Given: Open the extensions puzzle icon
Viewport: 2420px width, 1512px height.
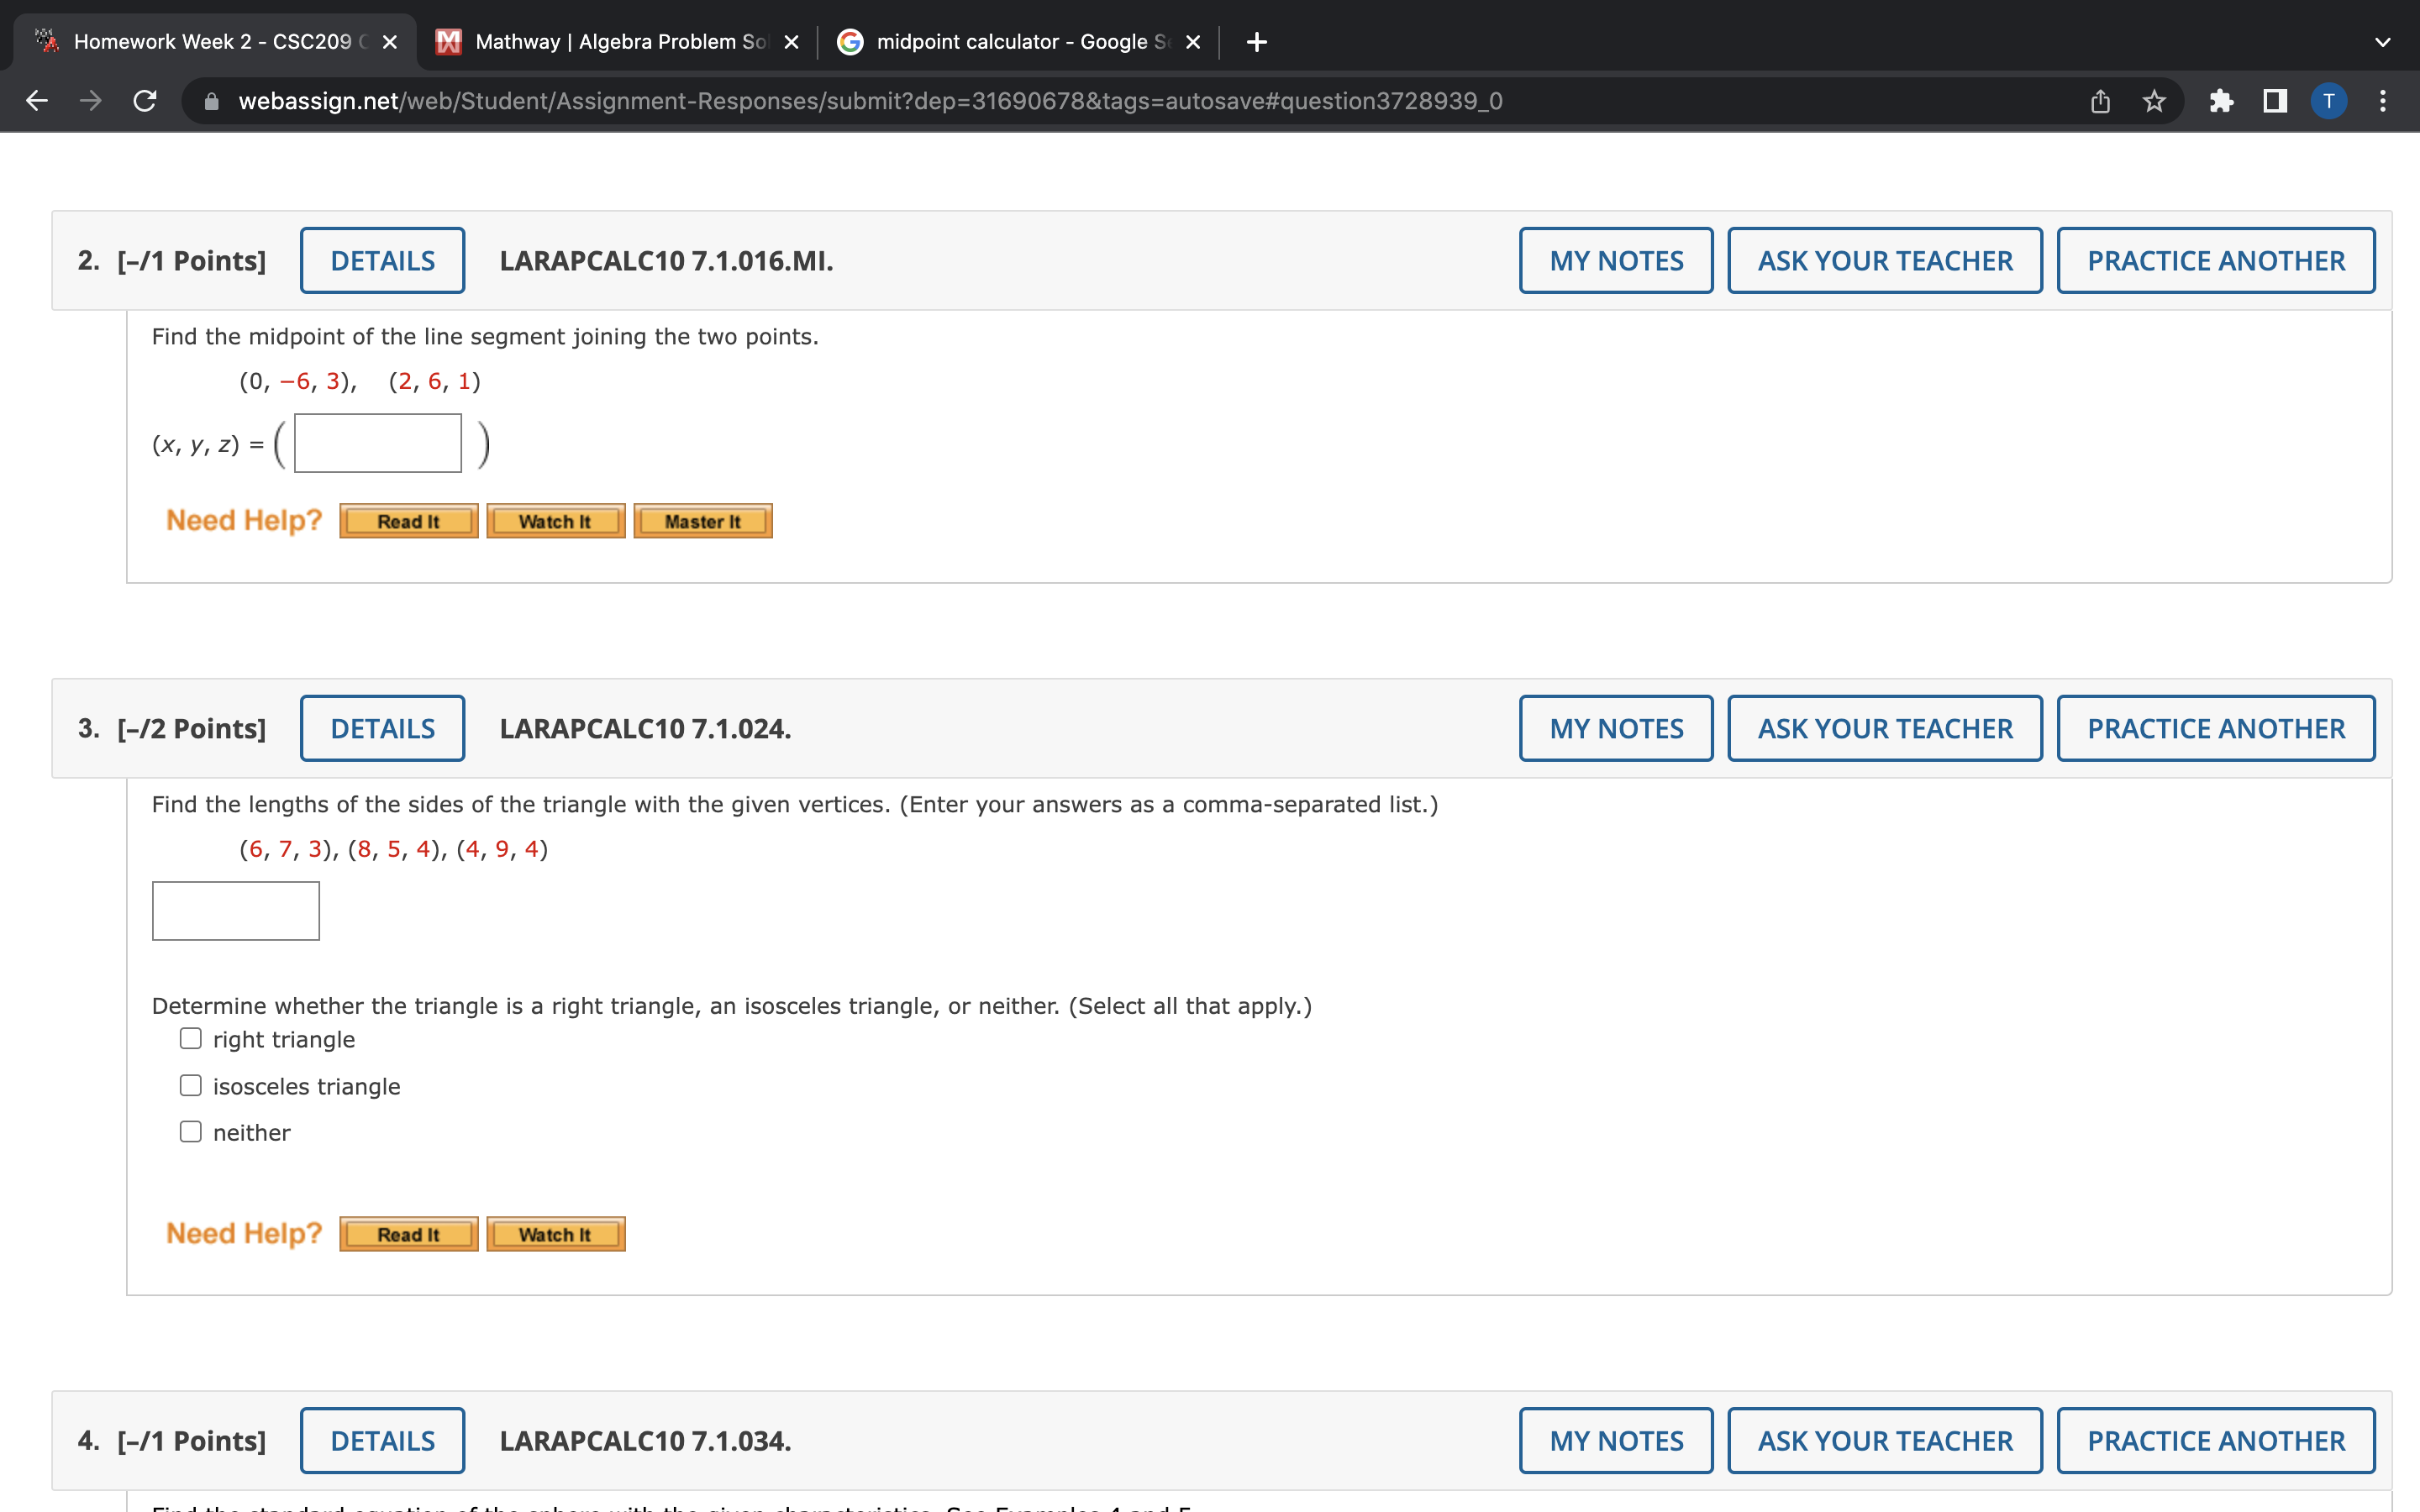Looking at the screenshot, I should click(x=2221, y=101).
